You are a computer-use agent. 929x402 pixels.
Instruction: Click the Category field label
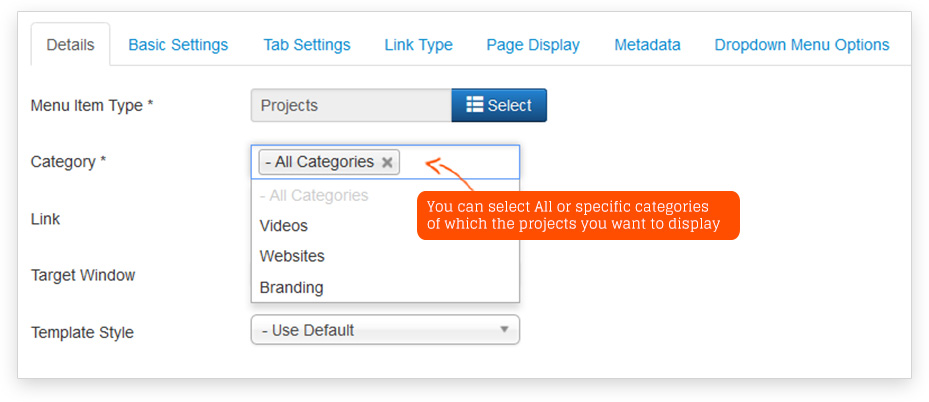[x=68, y=162]
